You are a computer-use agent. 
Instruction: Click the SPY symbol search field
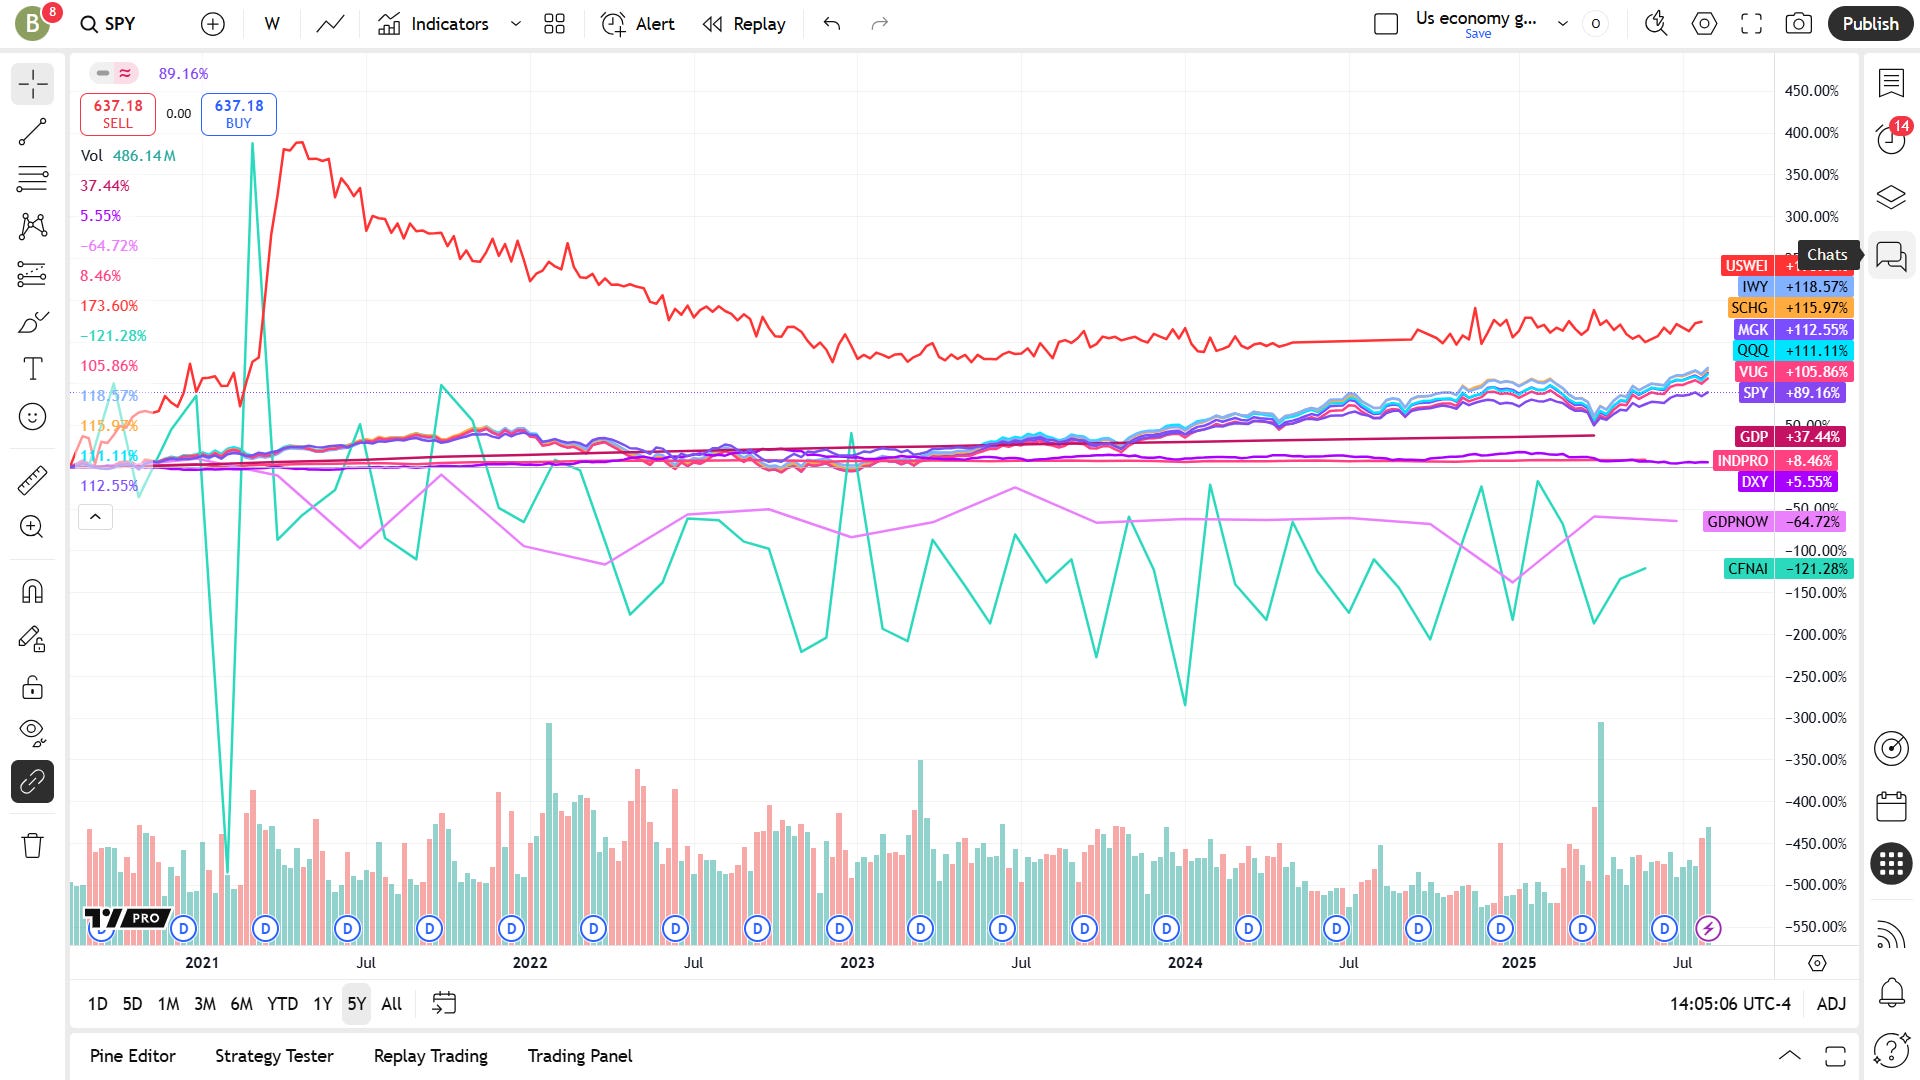pos(108,24)
